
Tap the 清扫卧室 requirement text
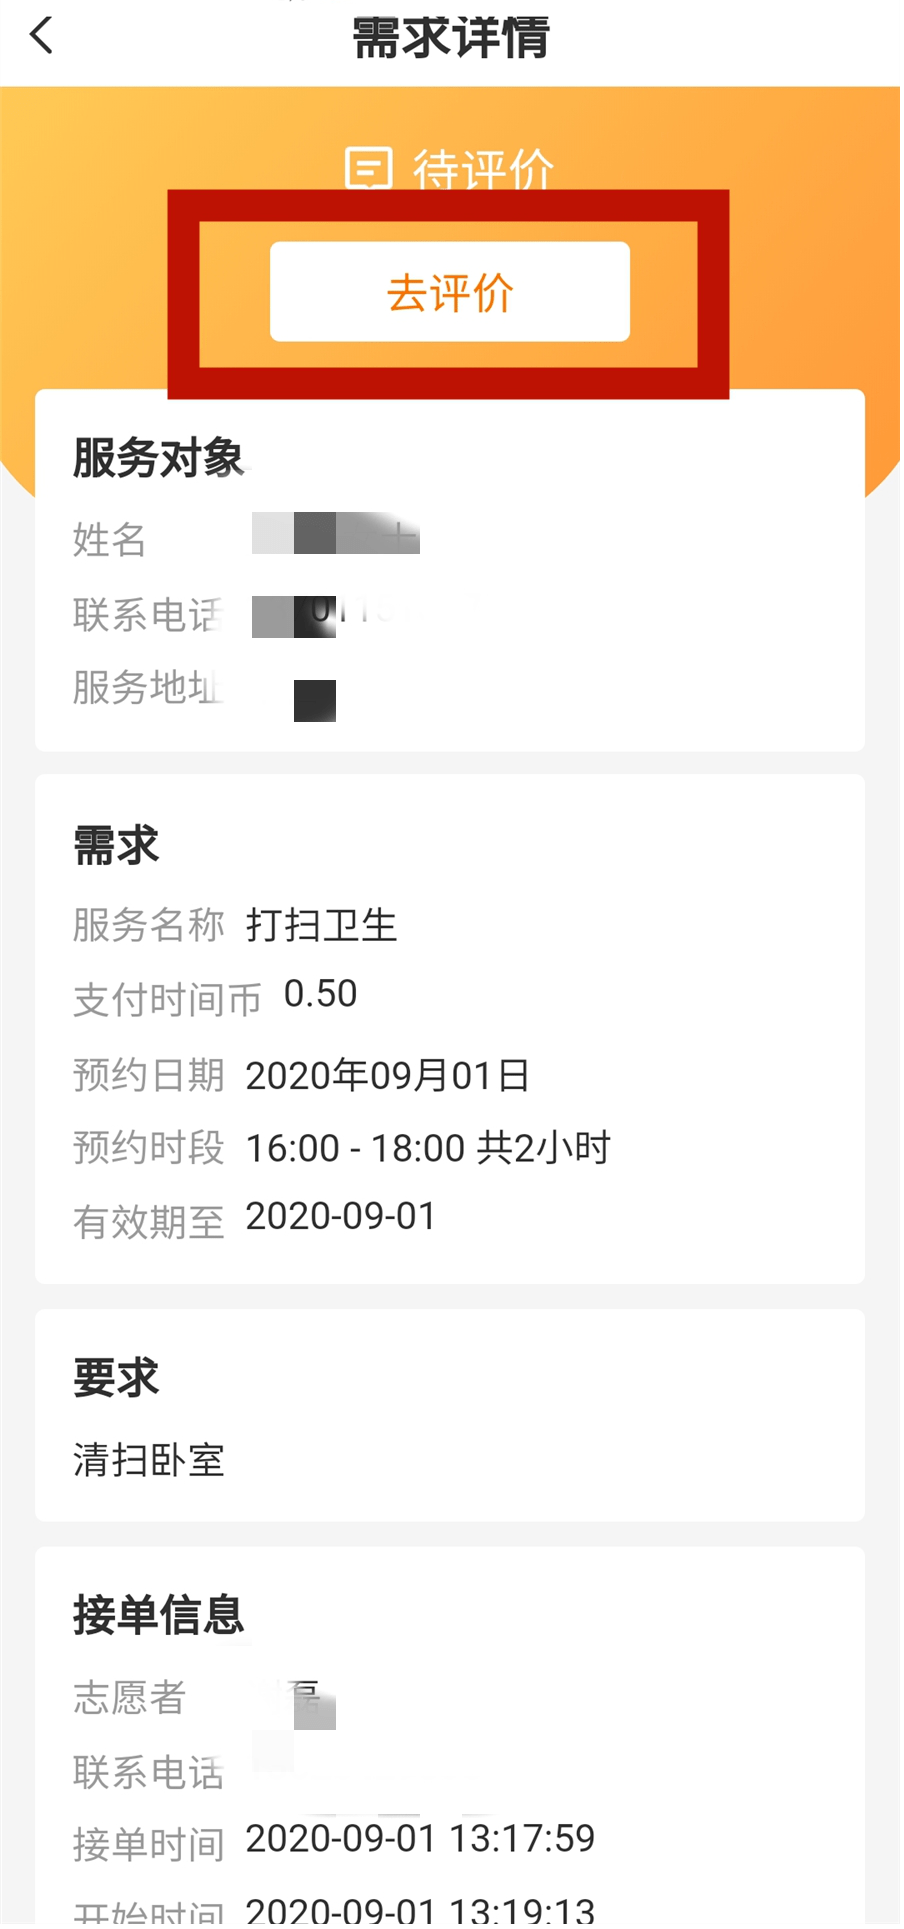149,1461
